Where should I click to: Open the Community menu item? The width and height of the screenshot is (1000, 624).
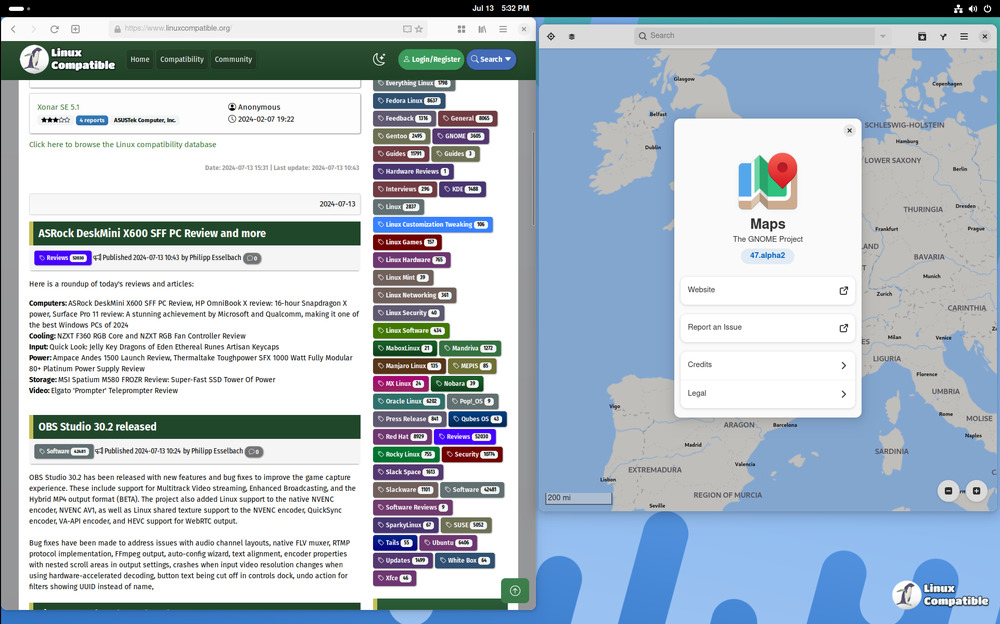click(233, 59)
